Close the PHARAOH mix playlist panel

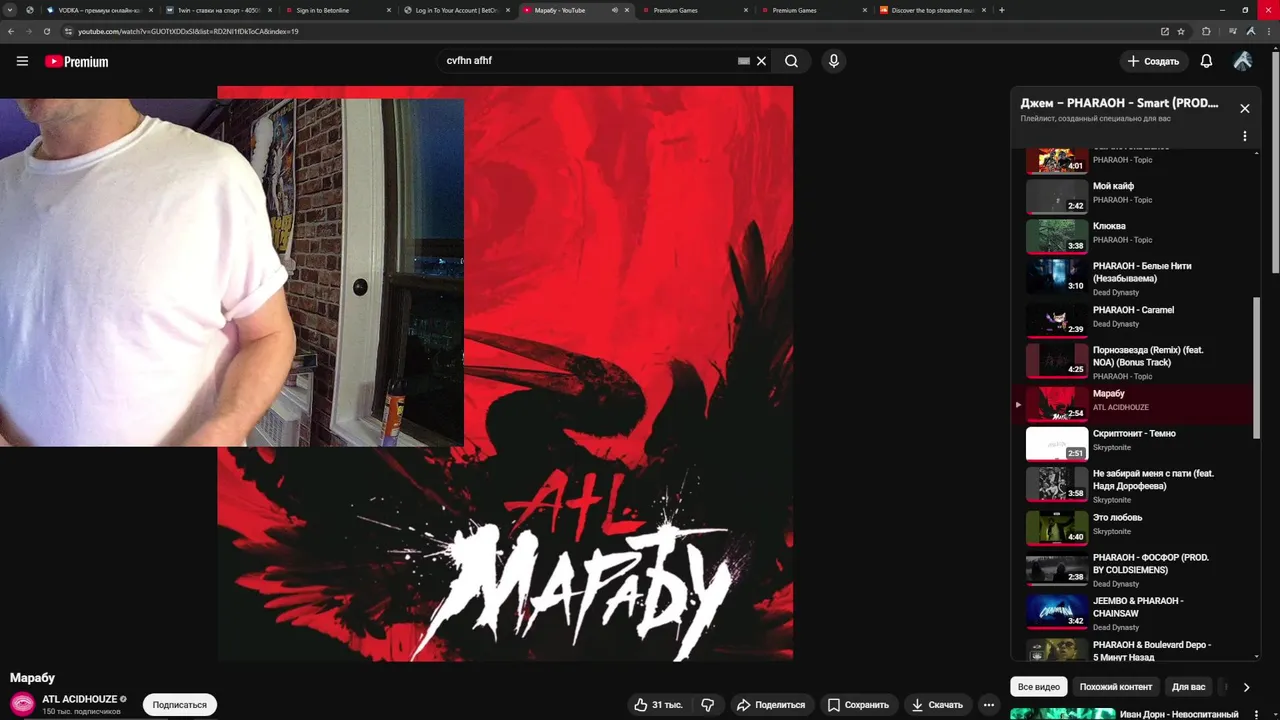pos(1245,108)
